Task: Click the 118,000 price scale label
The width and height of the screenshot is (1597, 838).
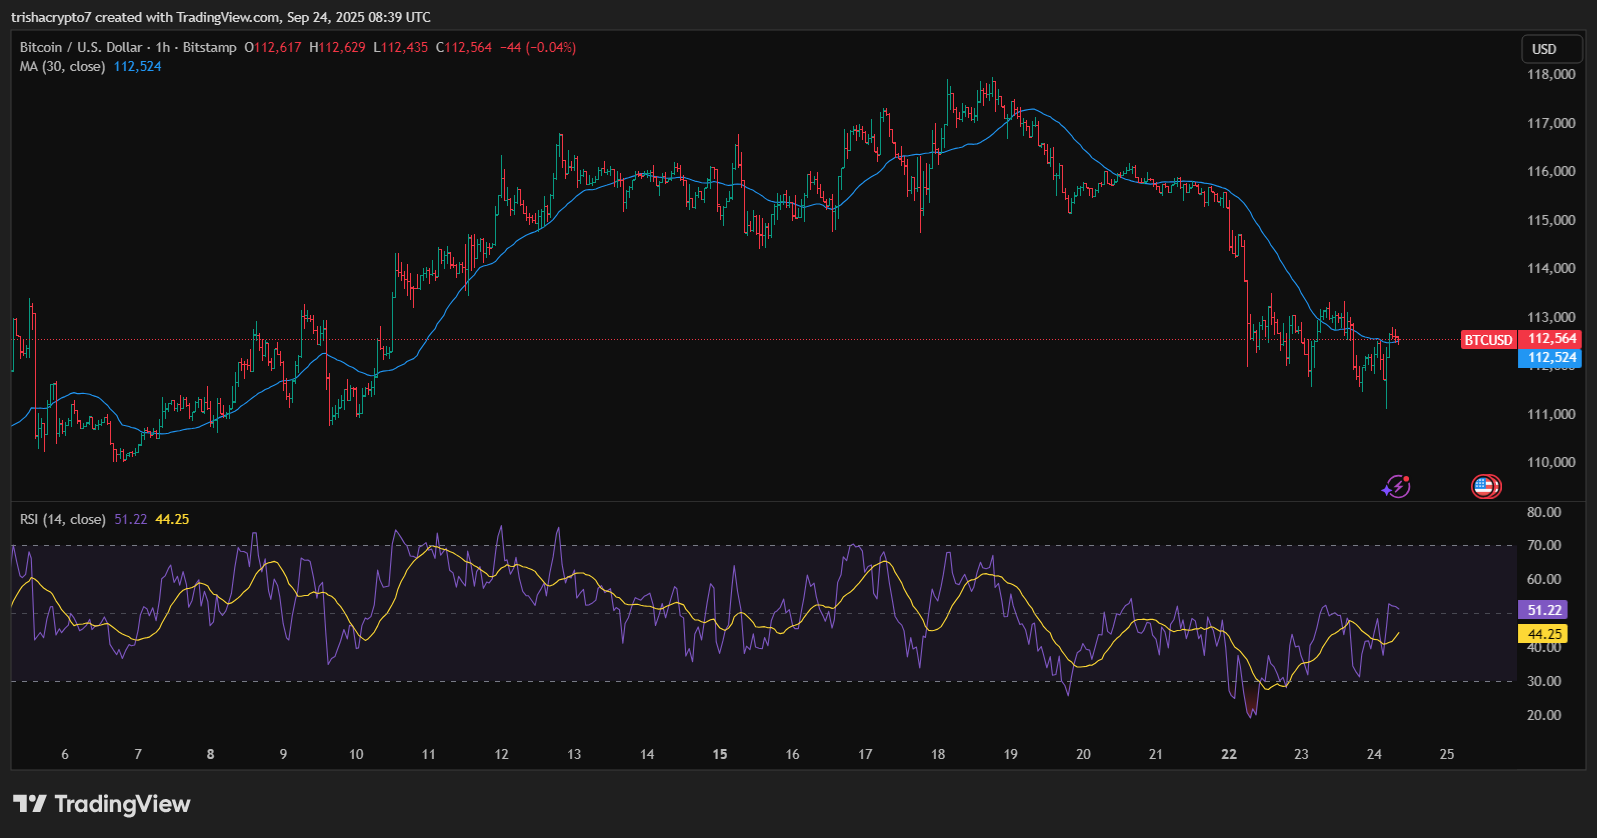Action: [x=1550, y=74]
